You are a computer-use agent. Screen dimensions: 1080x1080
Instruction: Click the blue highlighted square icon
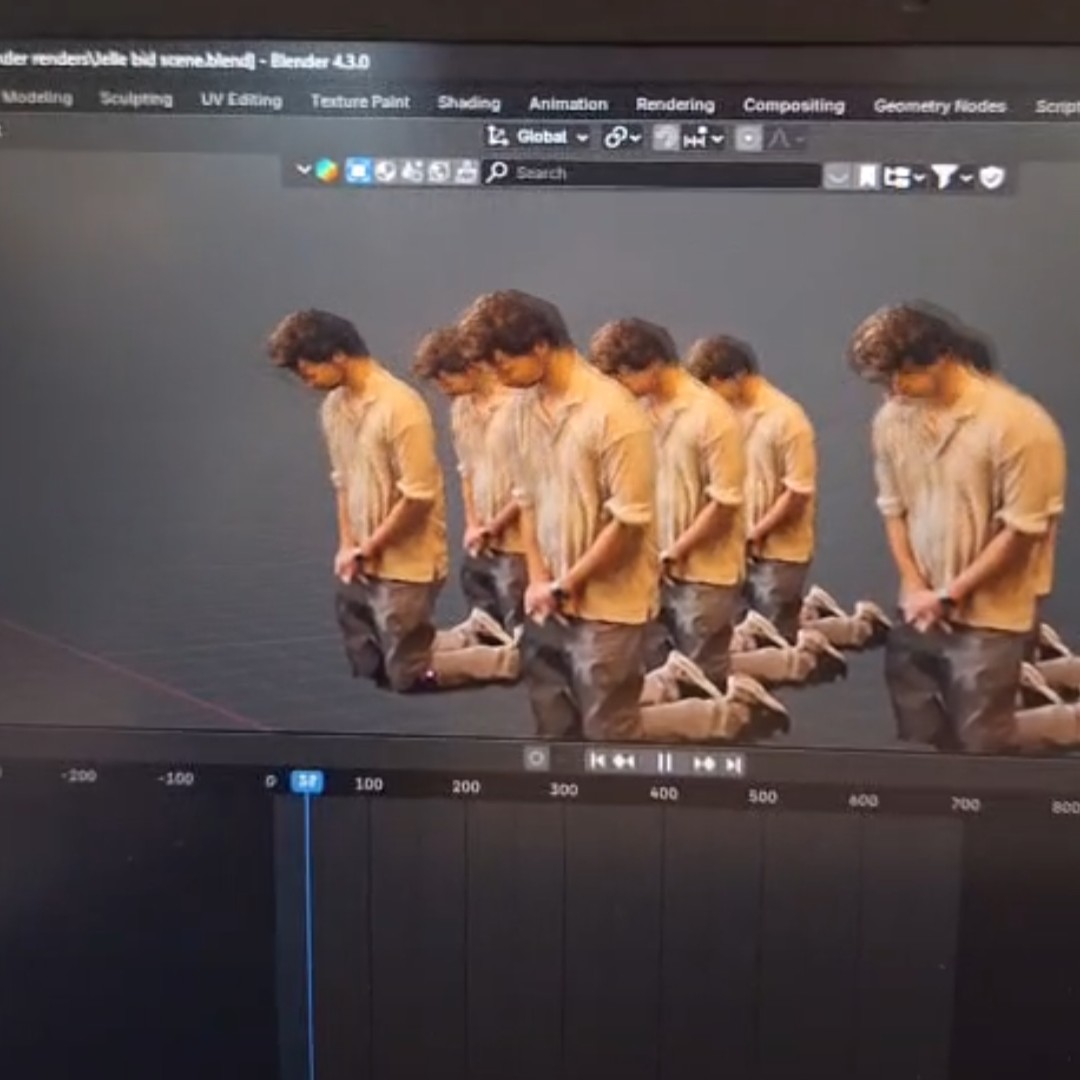pos(358,171)
